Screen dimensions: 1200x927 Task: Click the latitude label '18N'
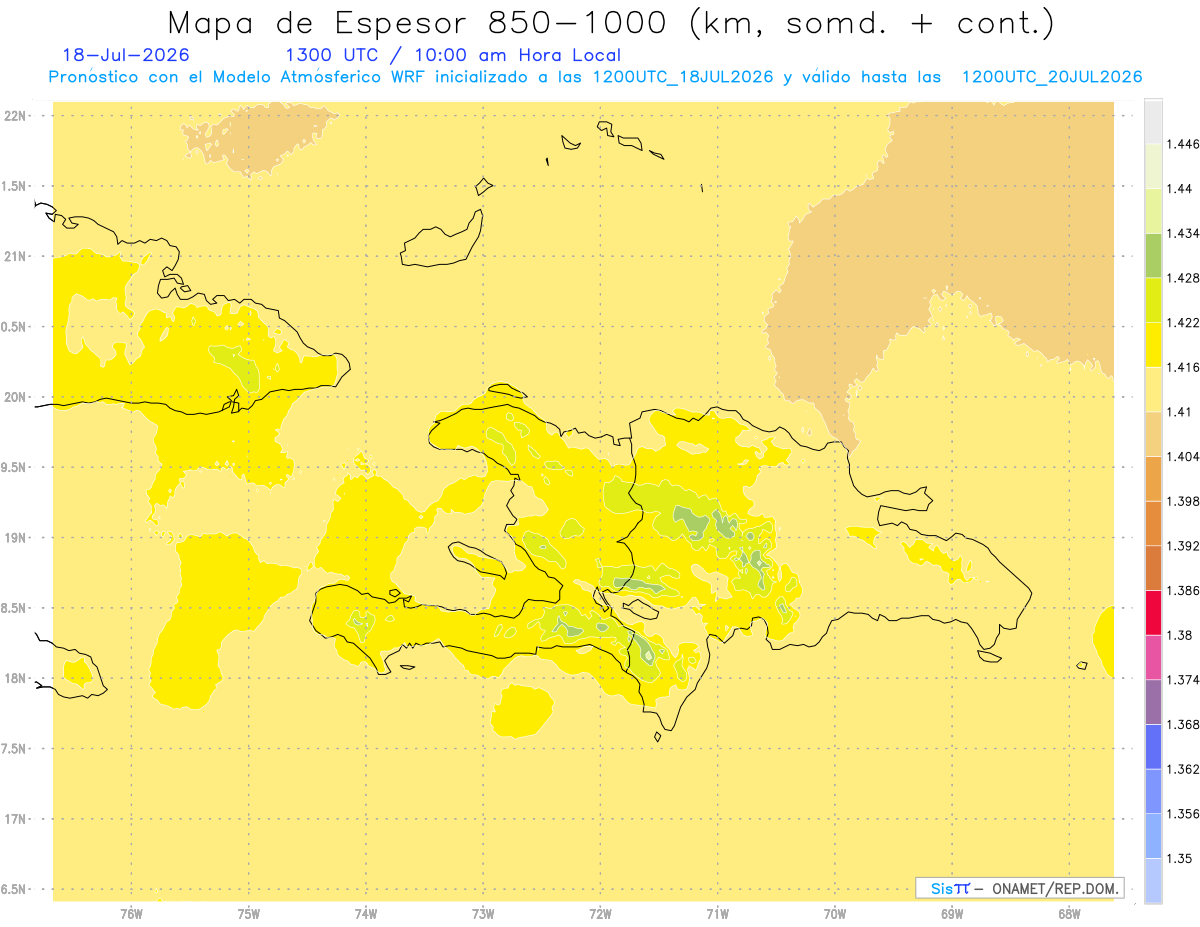pyautogui.click(x=14, y=678)
